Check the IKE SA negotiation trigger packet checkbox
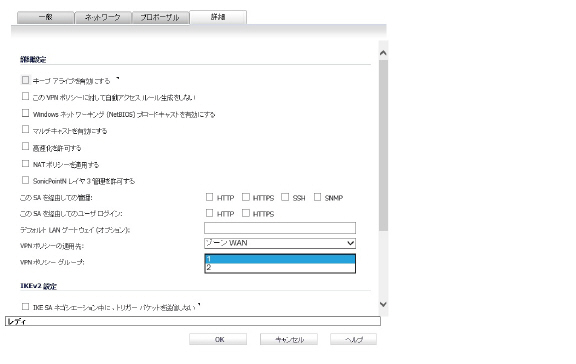 [x=25, y=306]
